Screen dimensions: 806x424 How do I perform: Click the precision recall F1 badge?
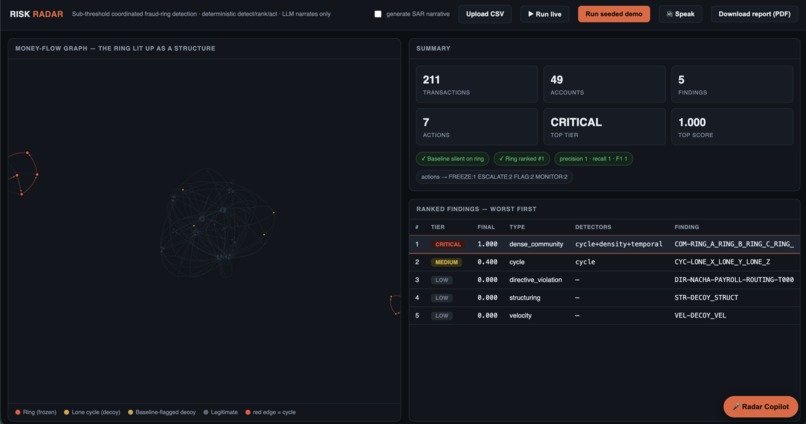593,159
